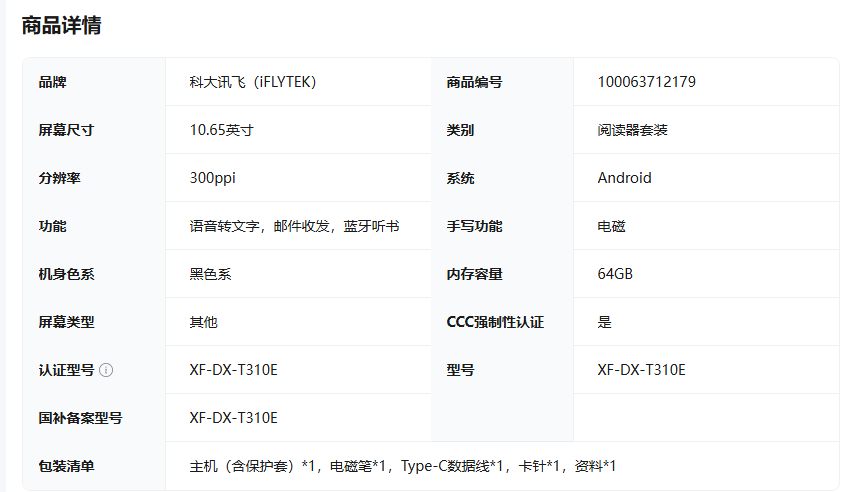Select product number 100063712179
This screenshot has height=492, width=853.
click(x=646, y=82)
